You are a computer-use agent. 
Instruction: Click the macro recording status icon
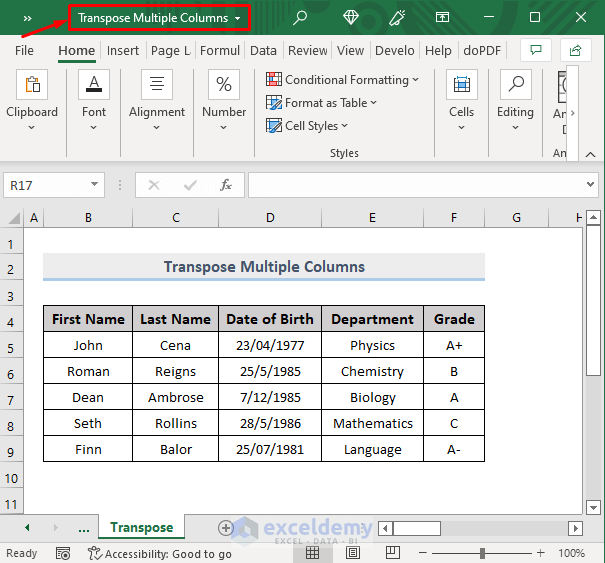63,553
